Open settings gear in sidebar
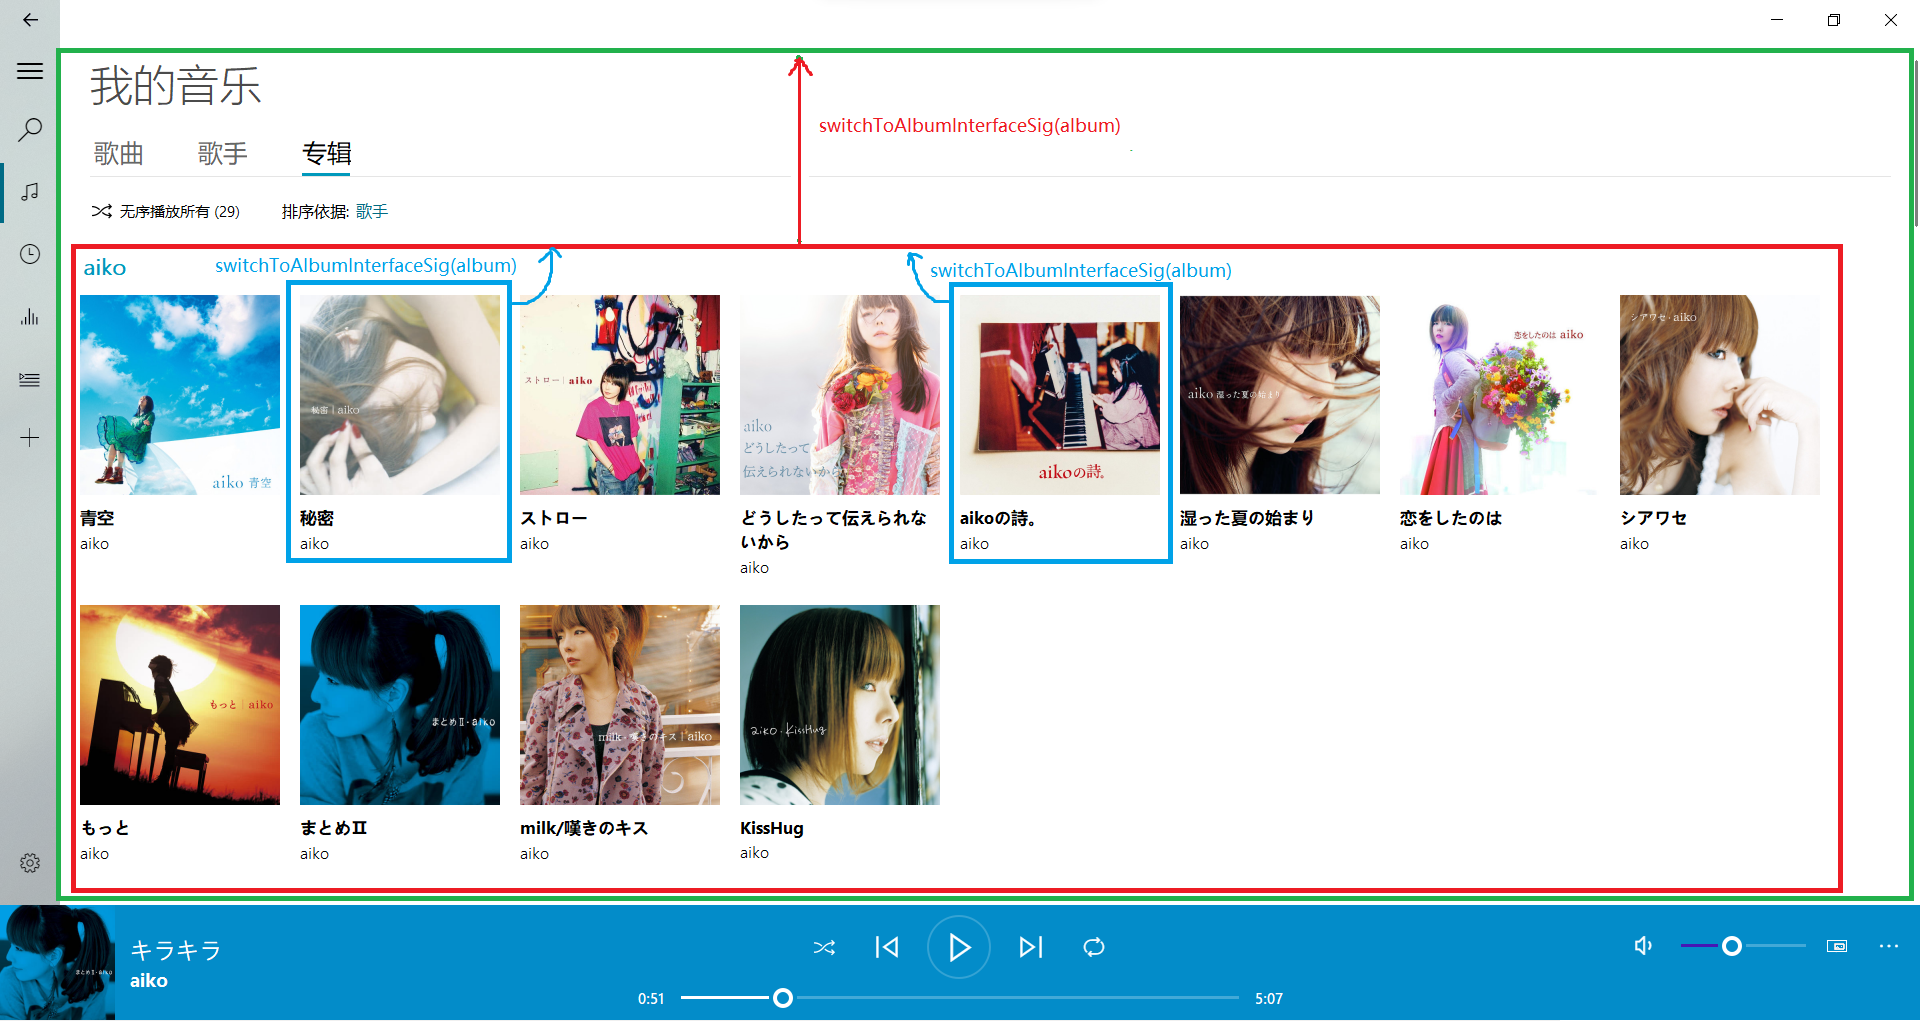 click(30, 863)
